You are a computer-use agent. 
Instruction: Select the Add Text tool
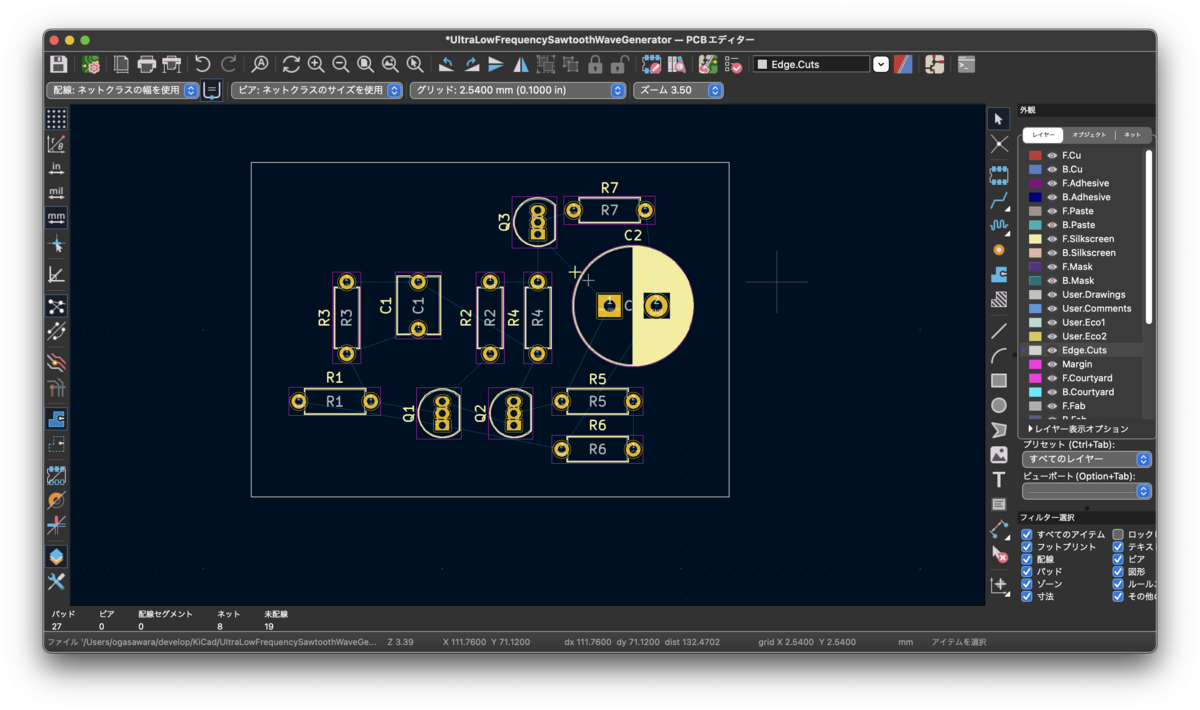pyautogui.click(x=999, y=480)
